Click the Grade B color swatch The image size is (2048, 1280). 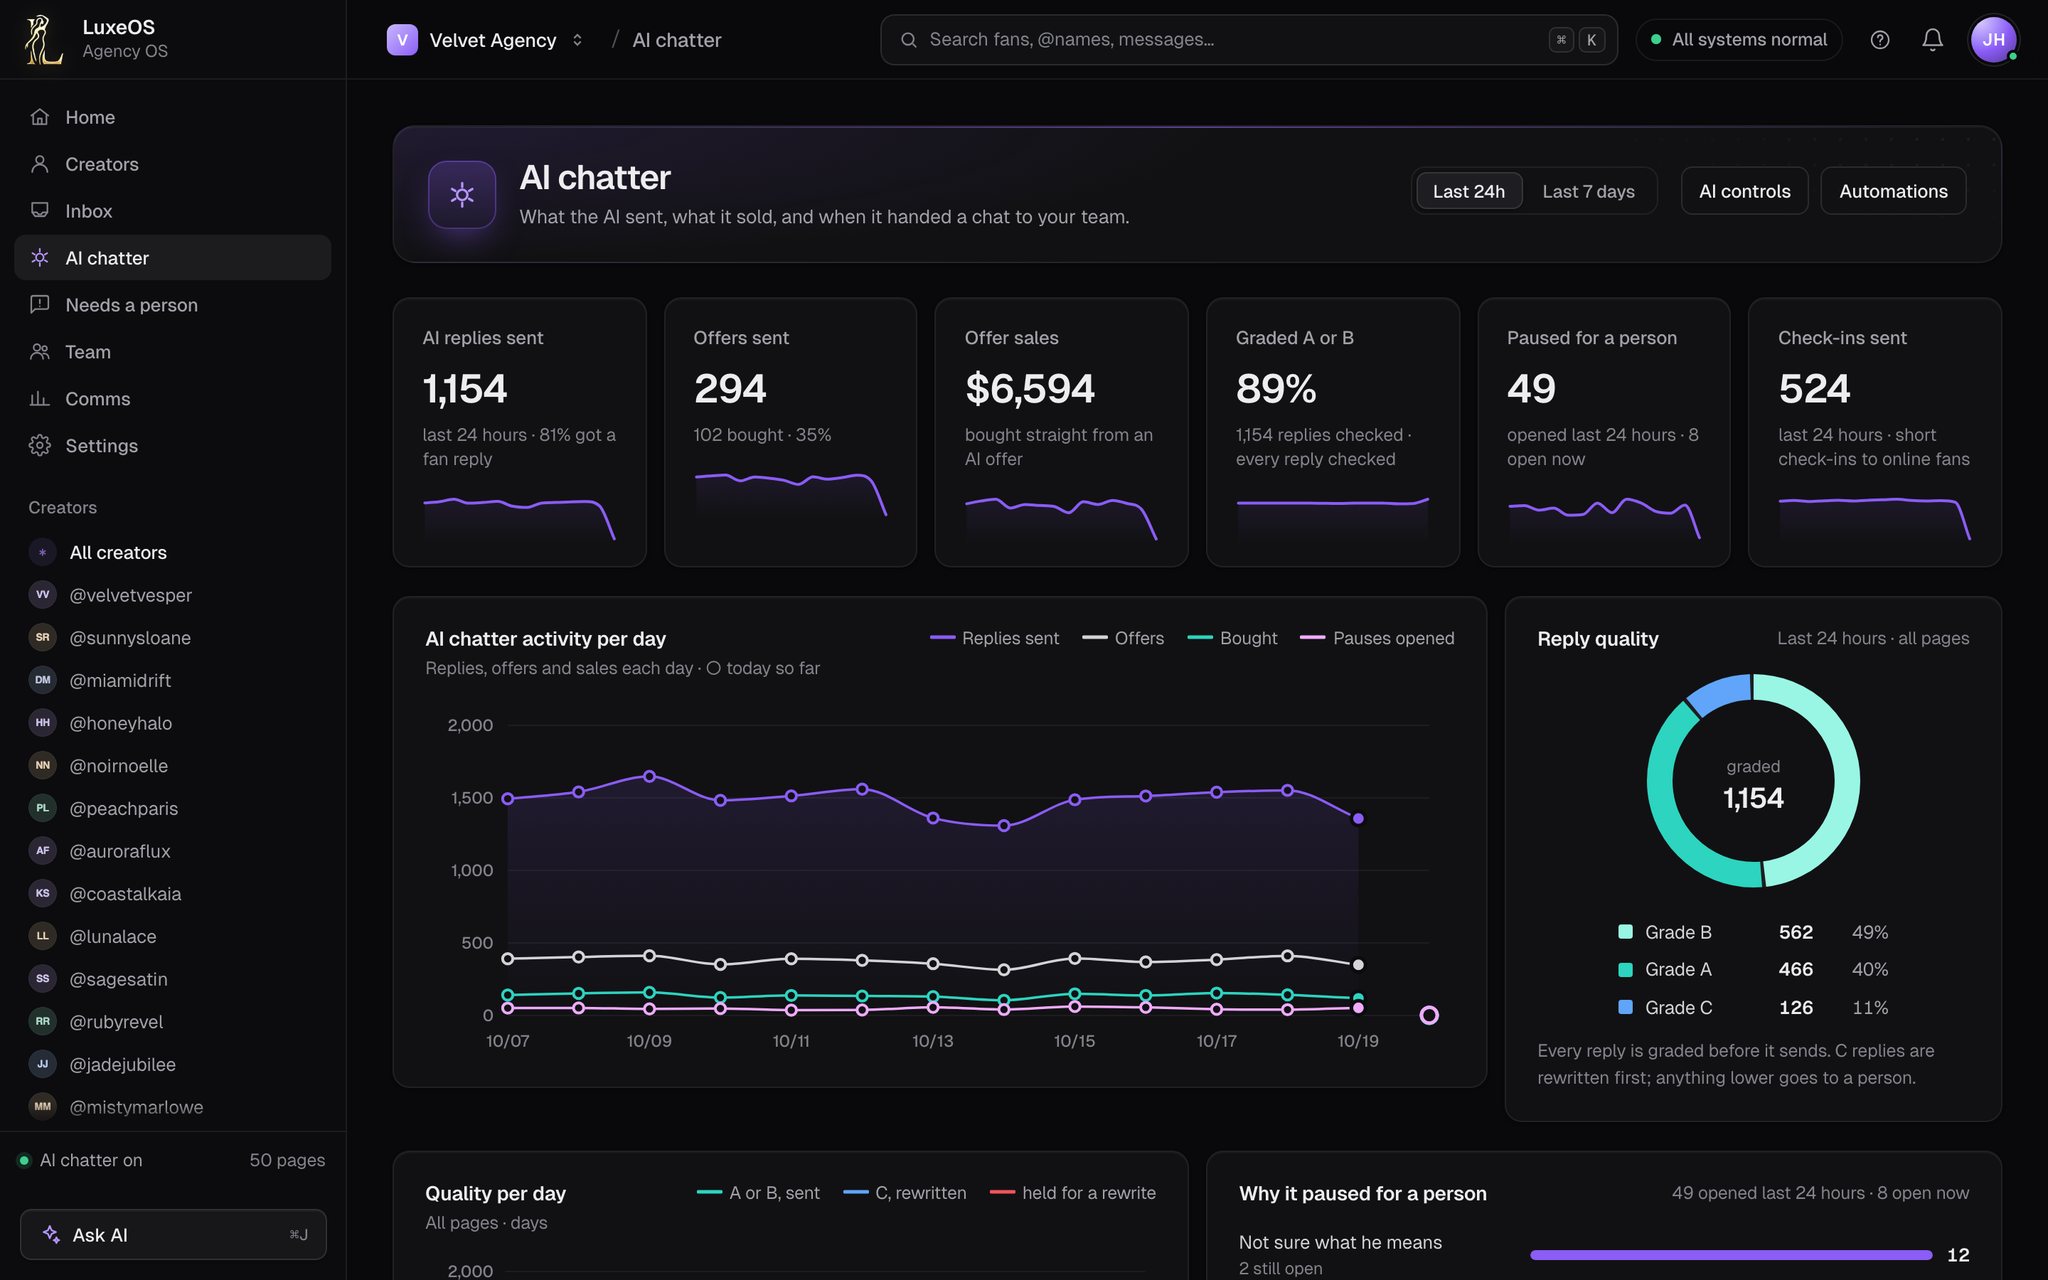[x=1626, y=932]
